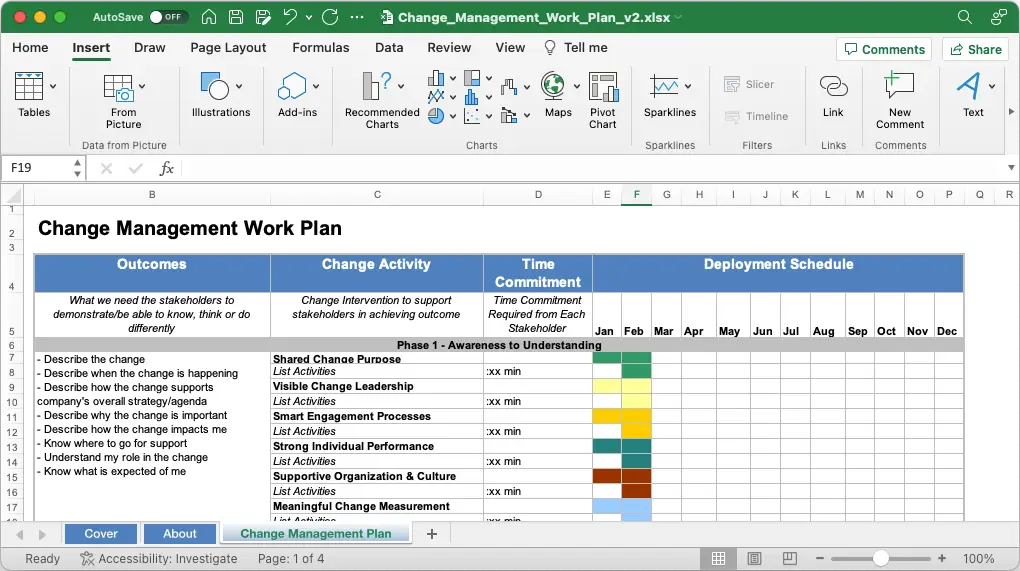1020x571 pixels.
Task: Insert a statistical histogram chart icon
Action: (x=472, y=97)
